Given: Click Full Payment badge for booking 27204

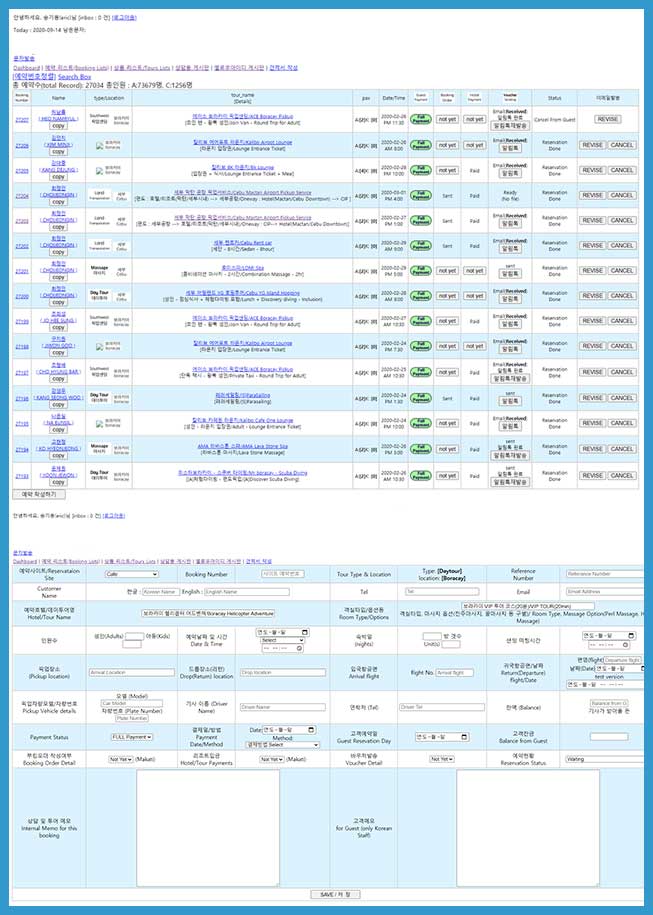Looking at the screenshot, I should 421,195.
